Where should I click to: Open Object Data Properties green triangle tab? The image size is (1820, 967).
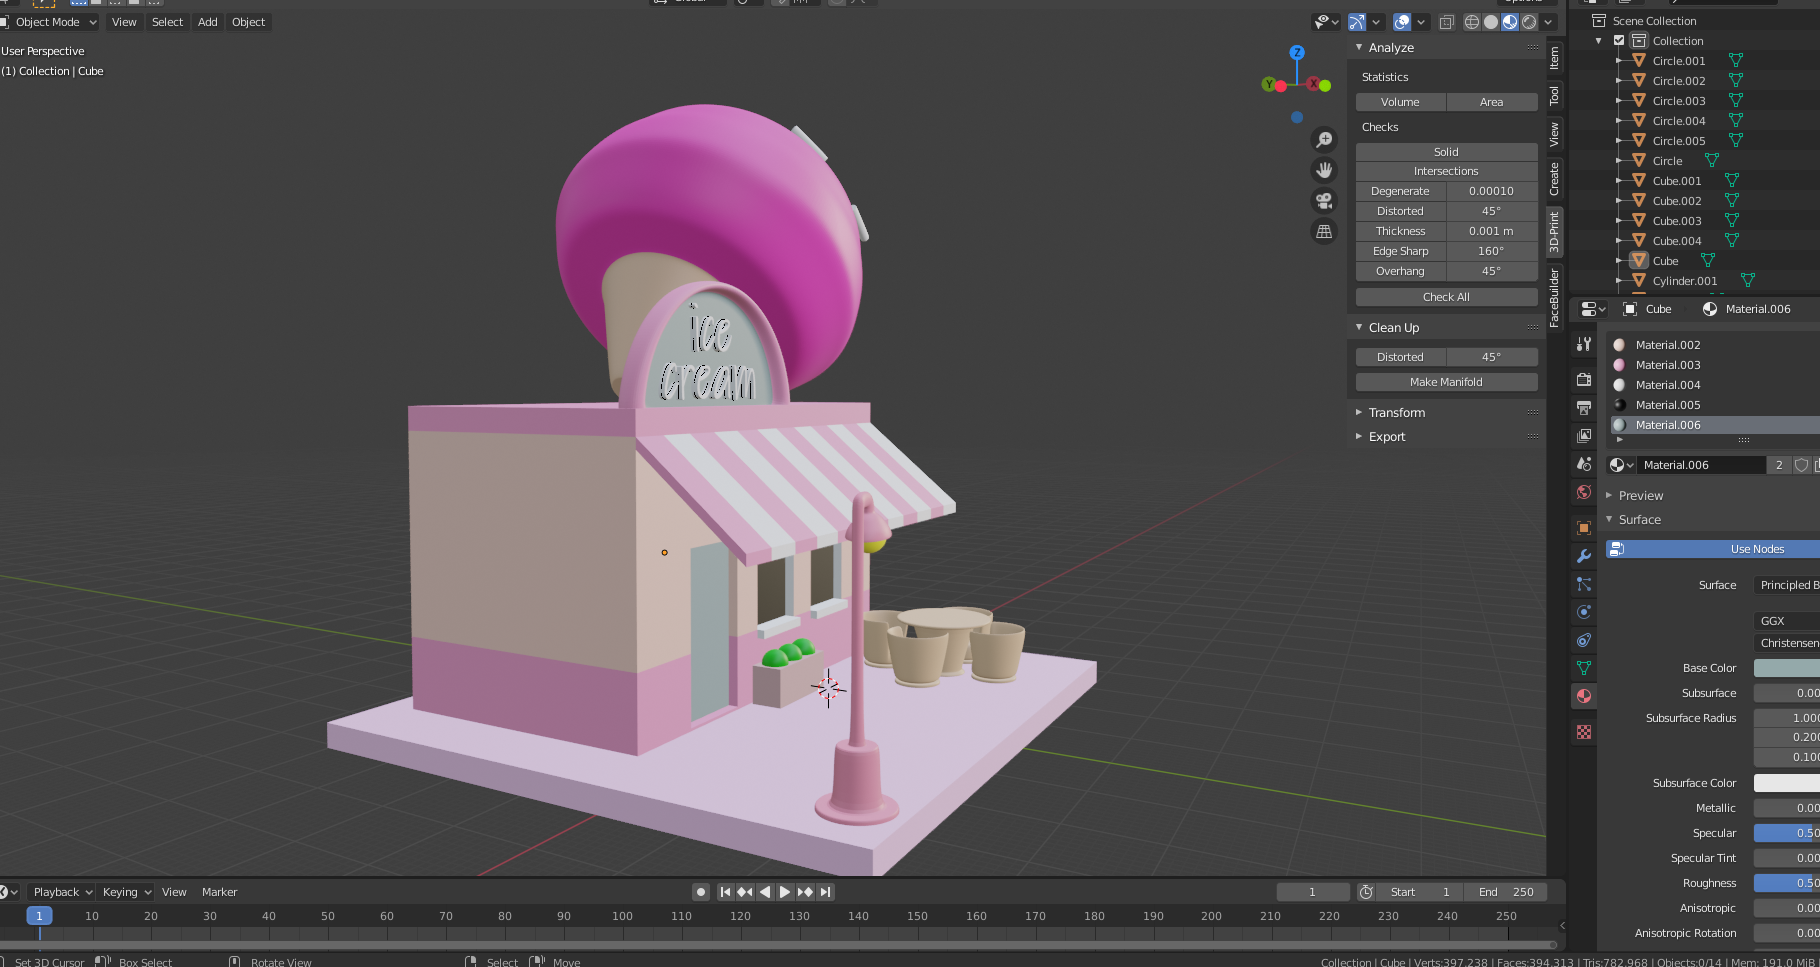pos(1584,668)
